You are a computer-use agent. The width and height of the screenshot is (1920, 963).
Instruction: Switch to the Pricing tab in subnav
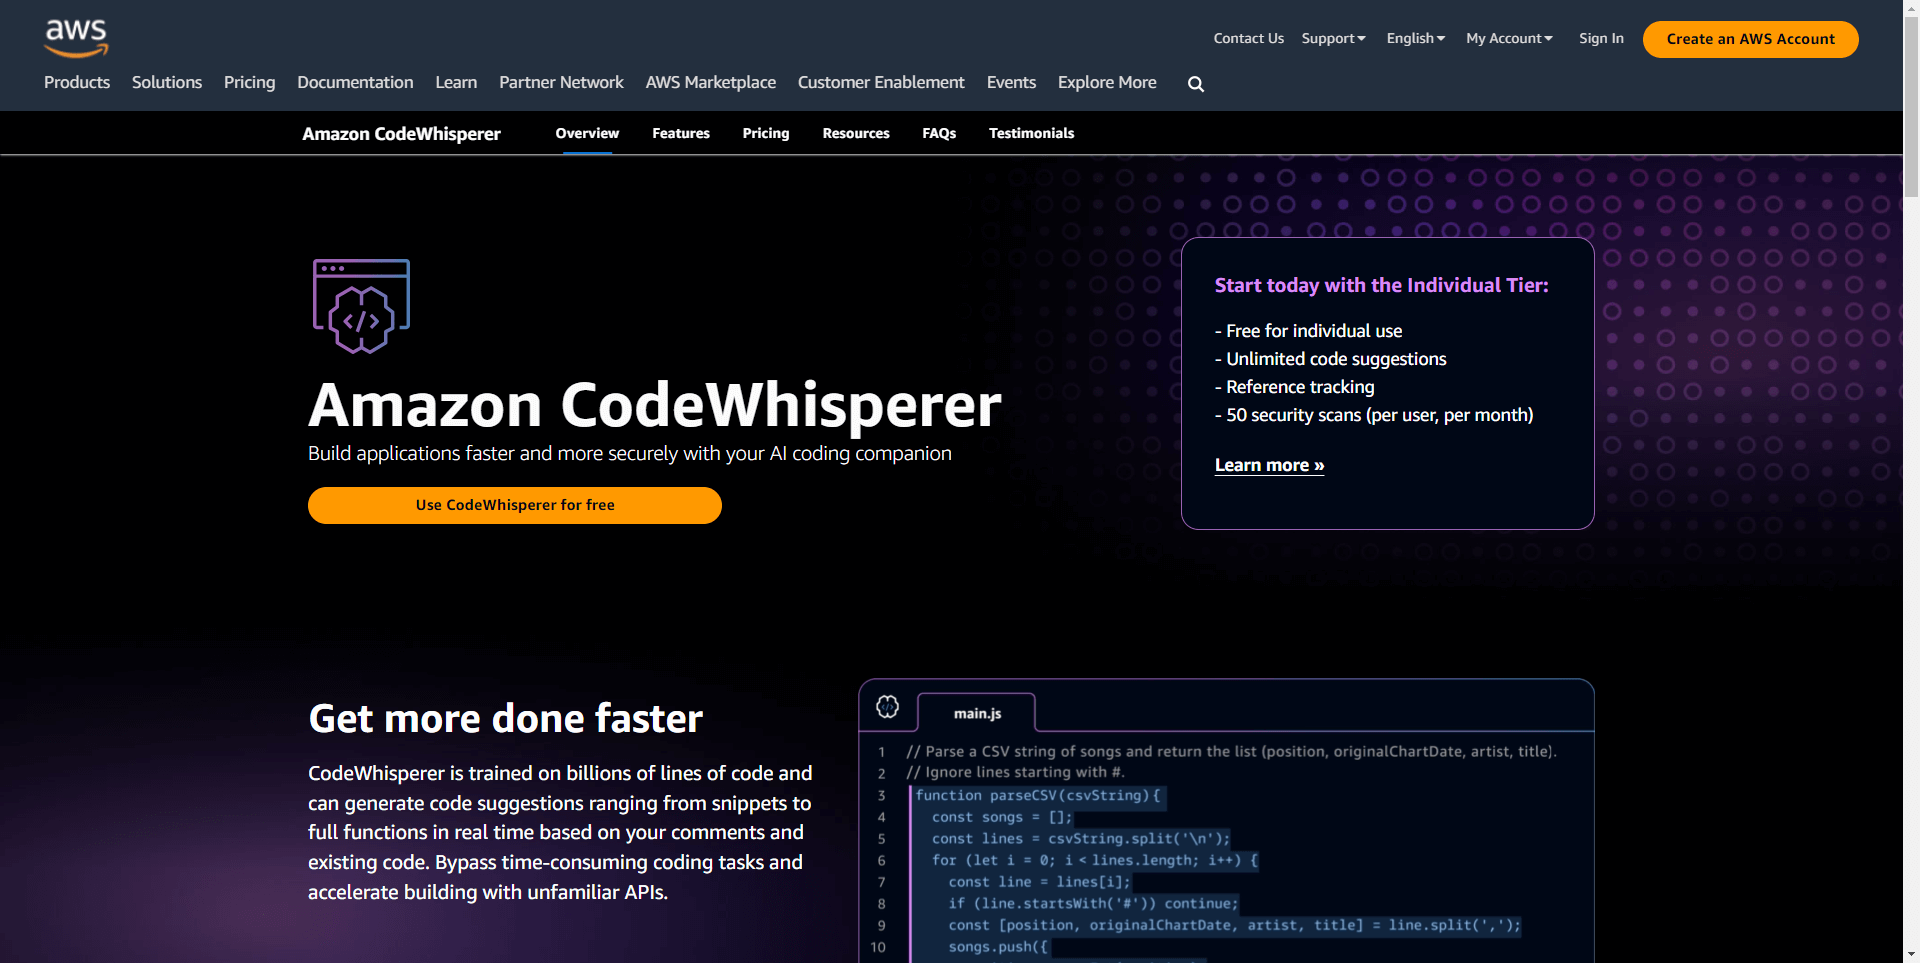pos(766,133)
